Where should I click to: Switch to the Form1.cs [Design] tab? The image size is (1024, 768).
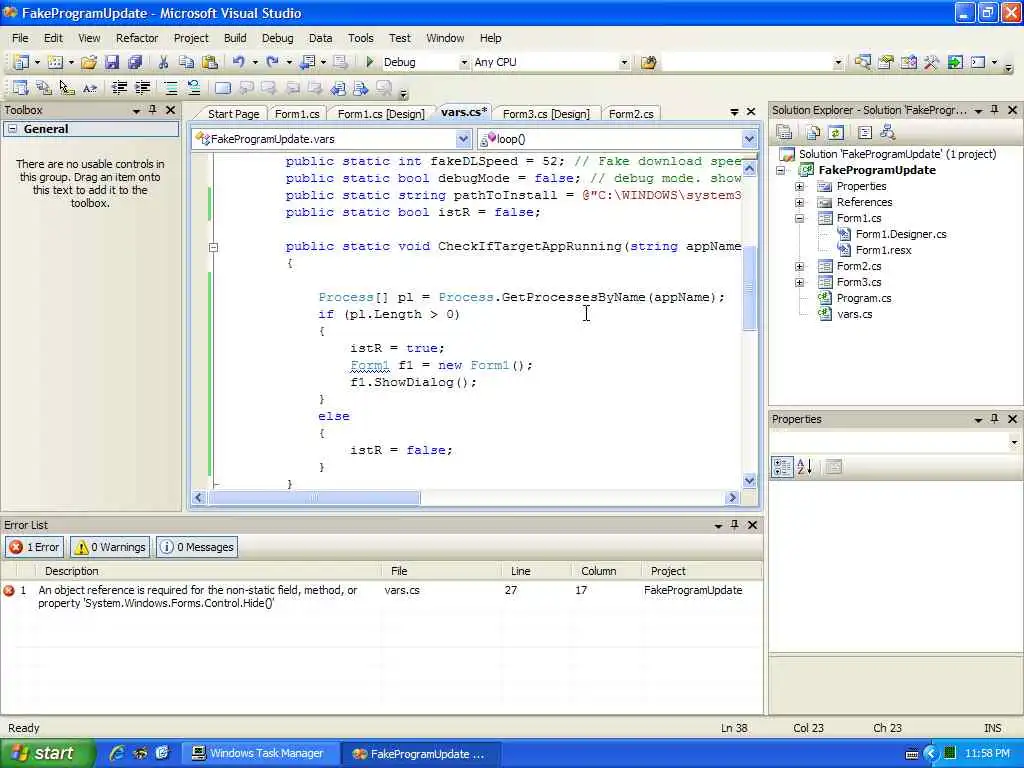(381, 114)
